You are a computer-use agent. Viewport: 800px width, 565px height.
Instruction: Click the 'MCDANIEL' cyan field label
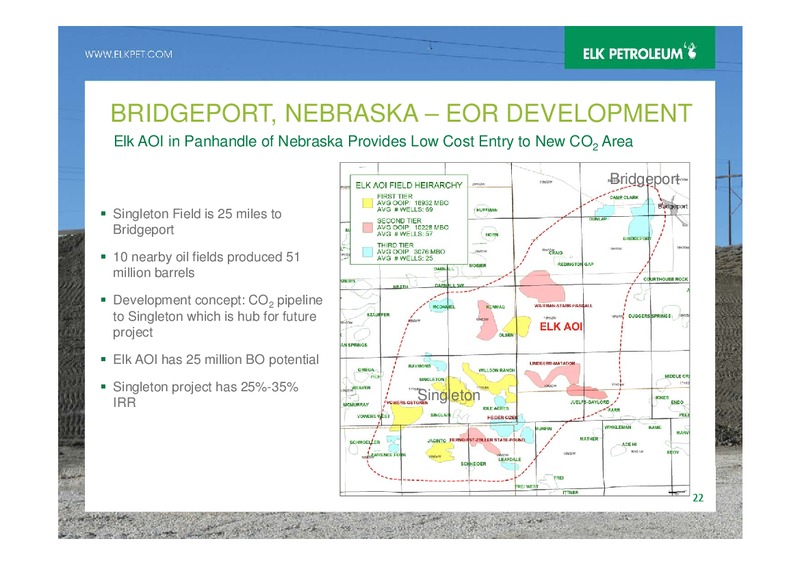444,307
